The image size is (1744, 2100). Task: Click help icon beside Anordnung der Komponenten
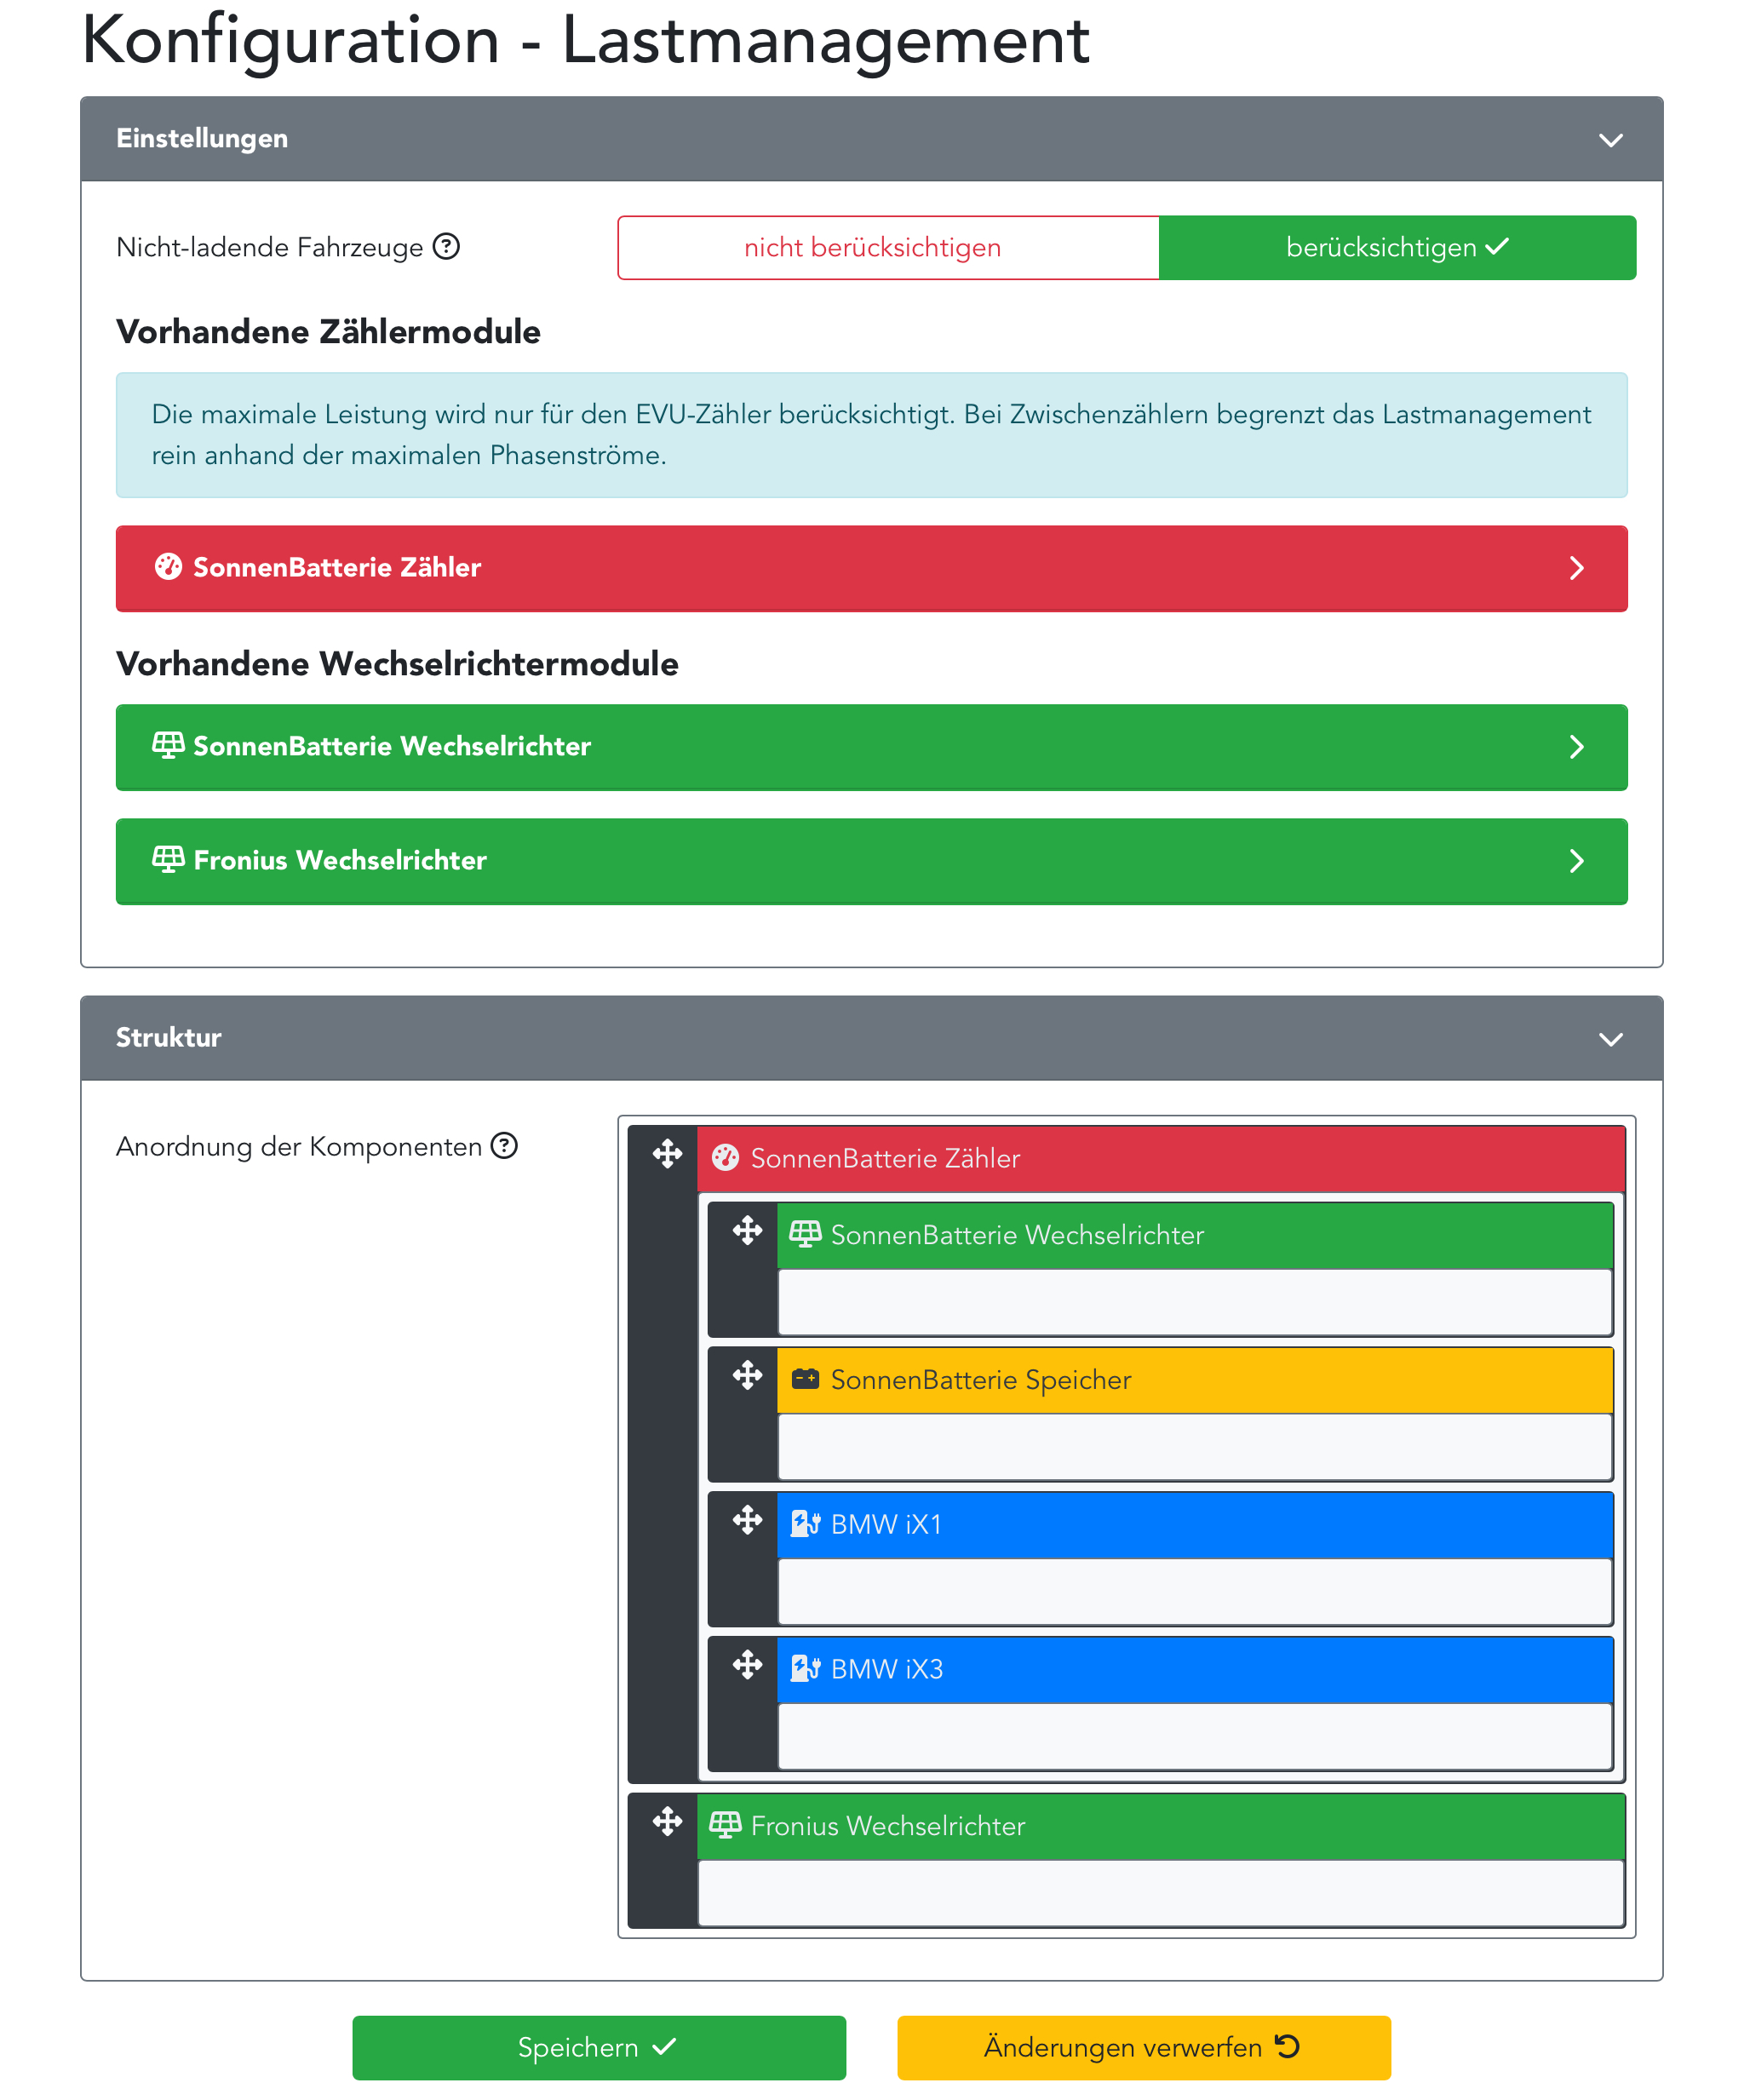coord(504,1145)
